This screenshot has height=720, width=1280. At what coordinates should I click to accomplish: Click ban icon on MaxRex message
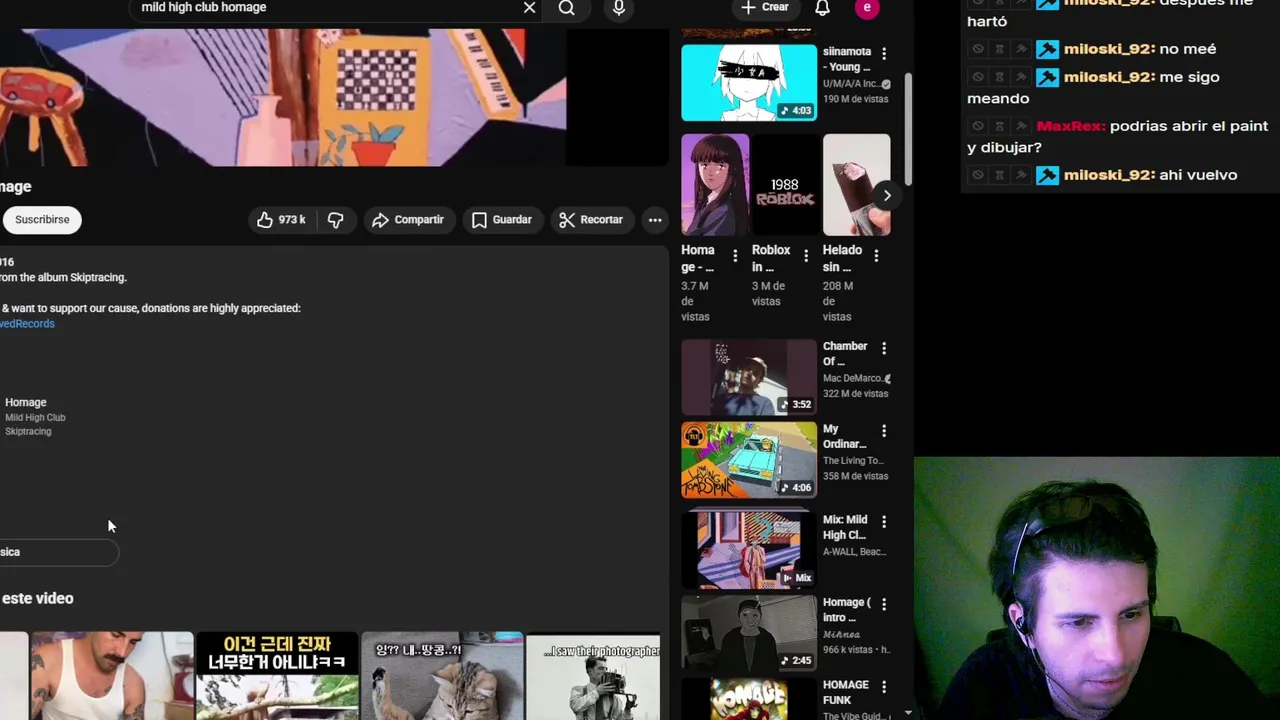(978, 126)
